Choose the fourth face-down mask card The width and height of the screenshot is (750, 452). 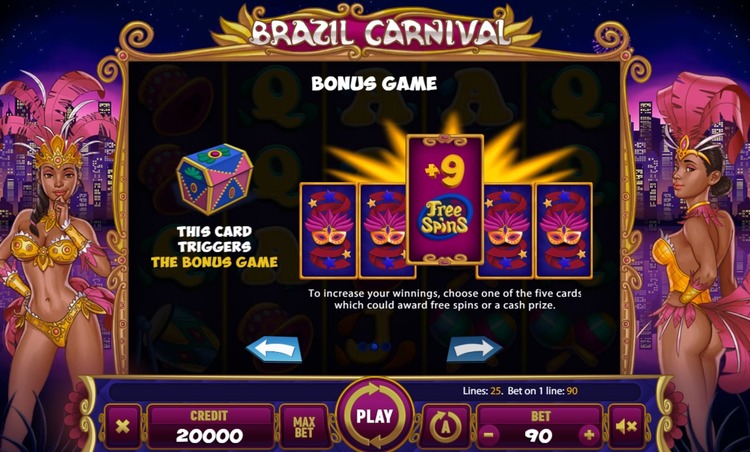(x=507, y=231)
